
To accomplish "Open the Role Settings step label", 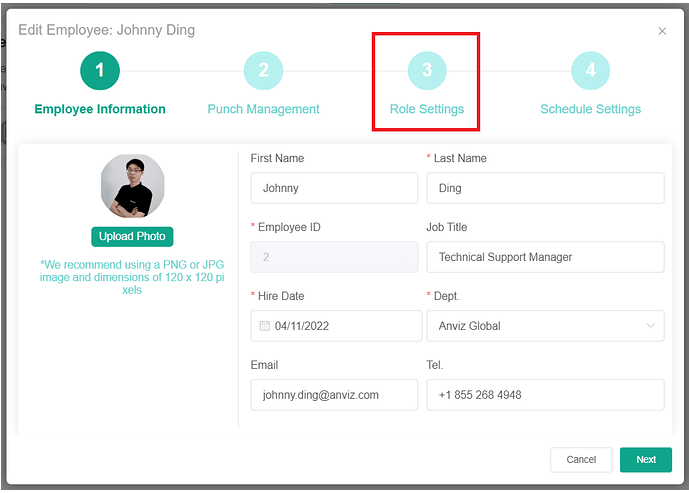I will click(x=427, y=109).
